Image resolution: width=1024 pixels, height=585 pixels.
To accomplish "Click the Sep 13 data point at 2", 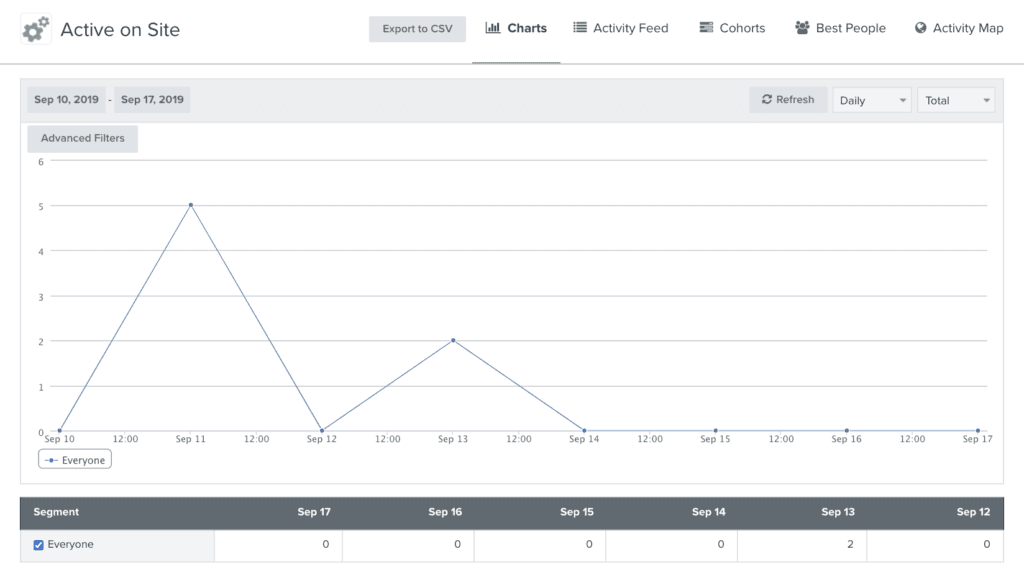I will 453,340.
